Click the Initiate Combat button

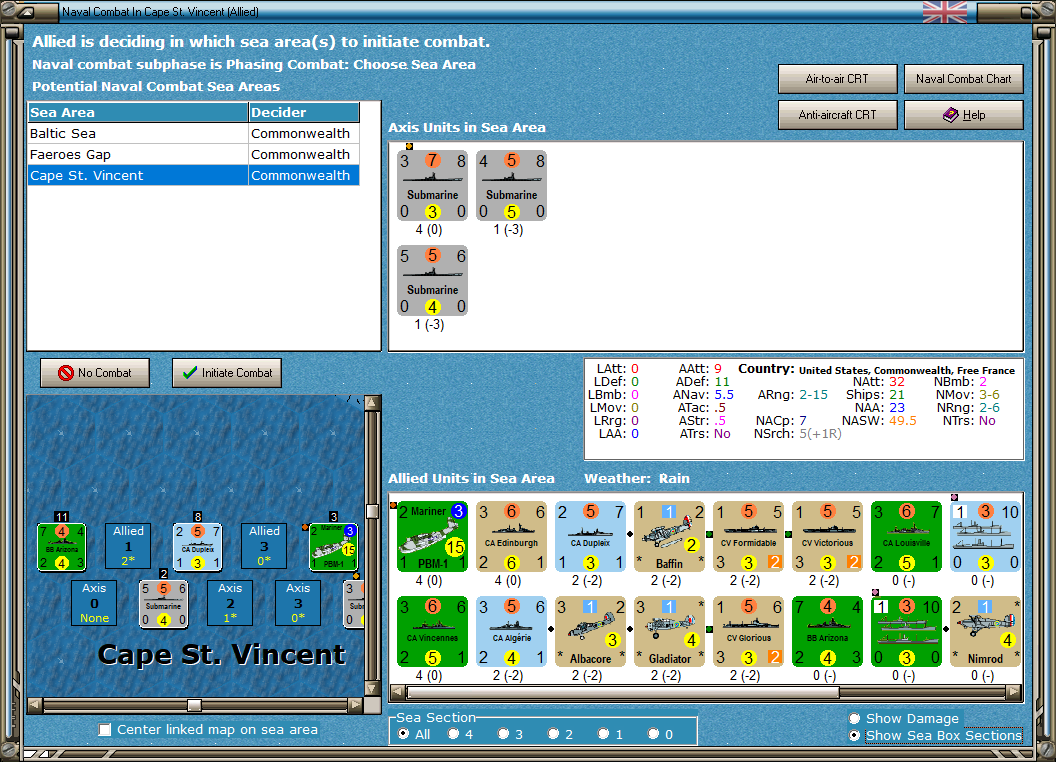point(227,373)
